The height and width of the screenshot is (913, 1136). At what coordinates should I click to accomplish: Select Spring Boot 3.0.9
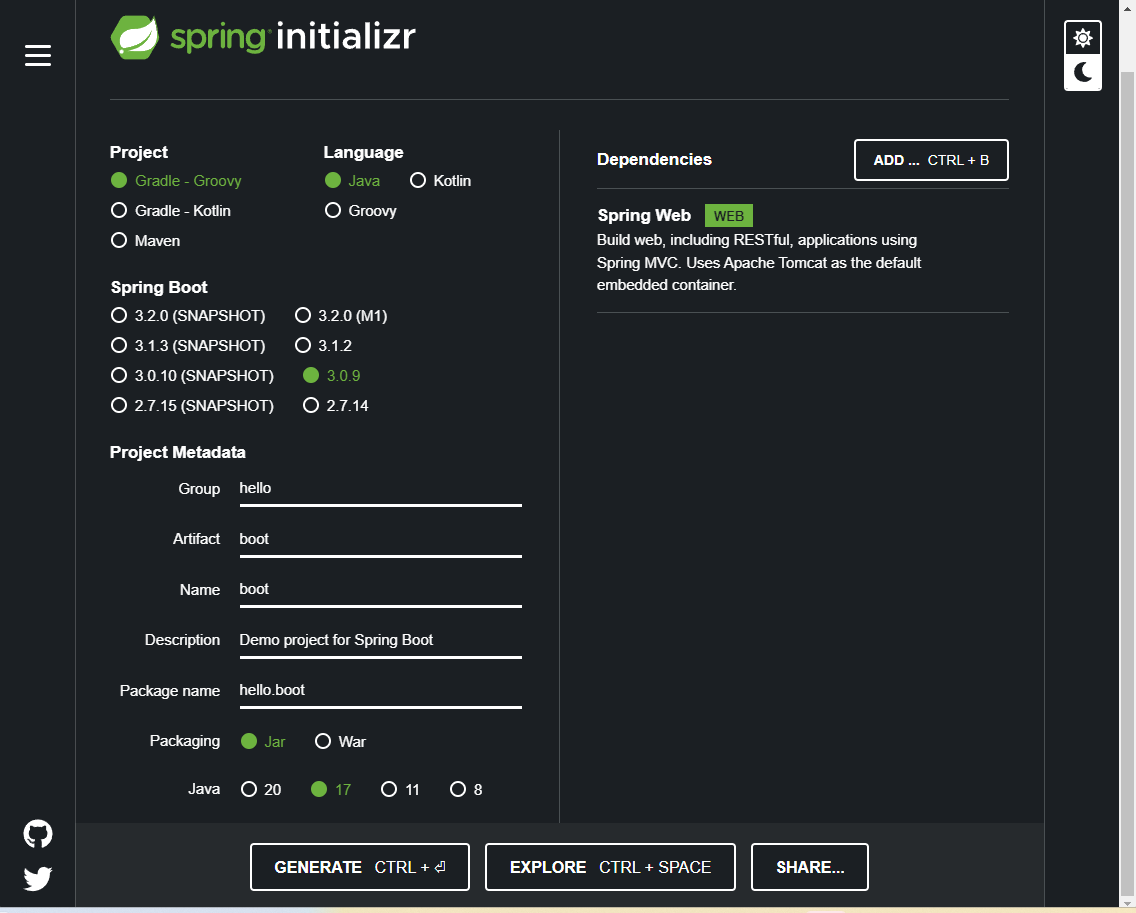(x=332, y=375)
